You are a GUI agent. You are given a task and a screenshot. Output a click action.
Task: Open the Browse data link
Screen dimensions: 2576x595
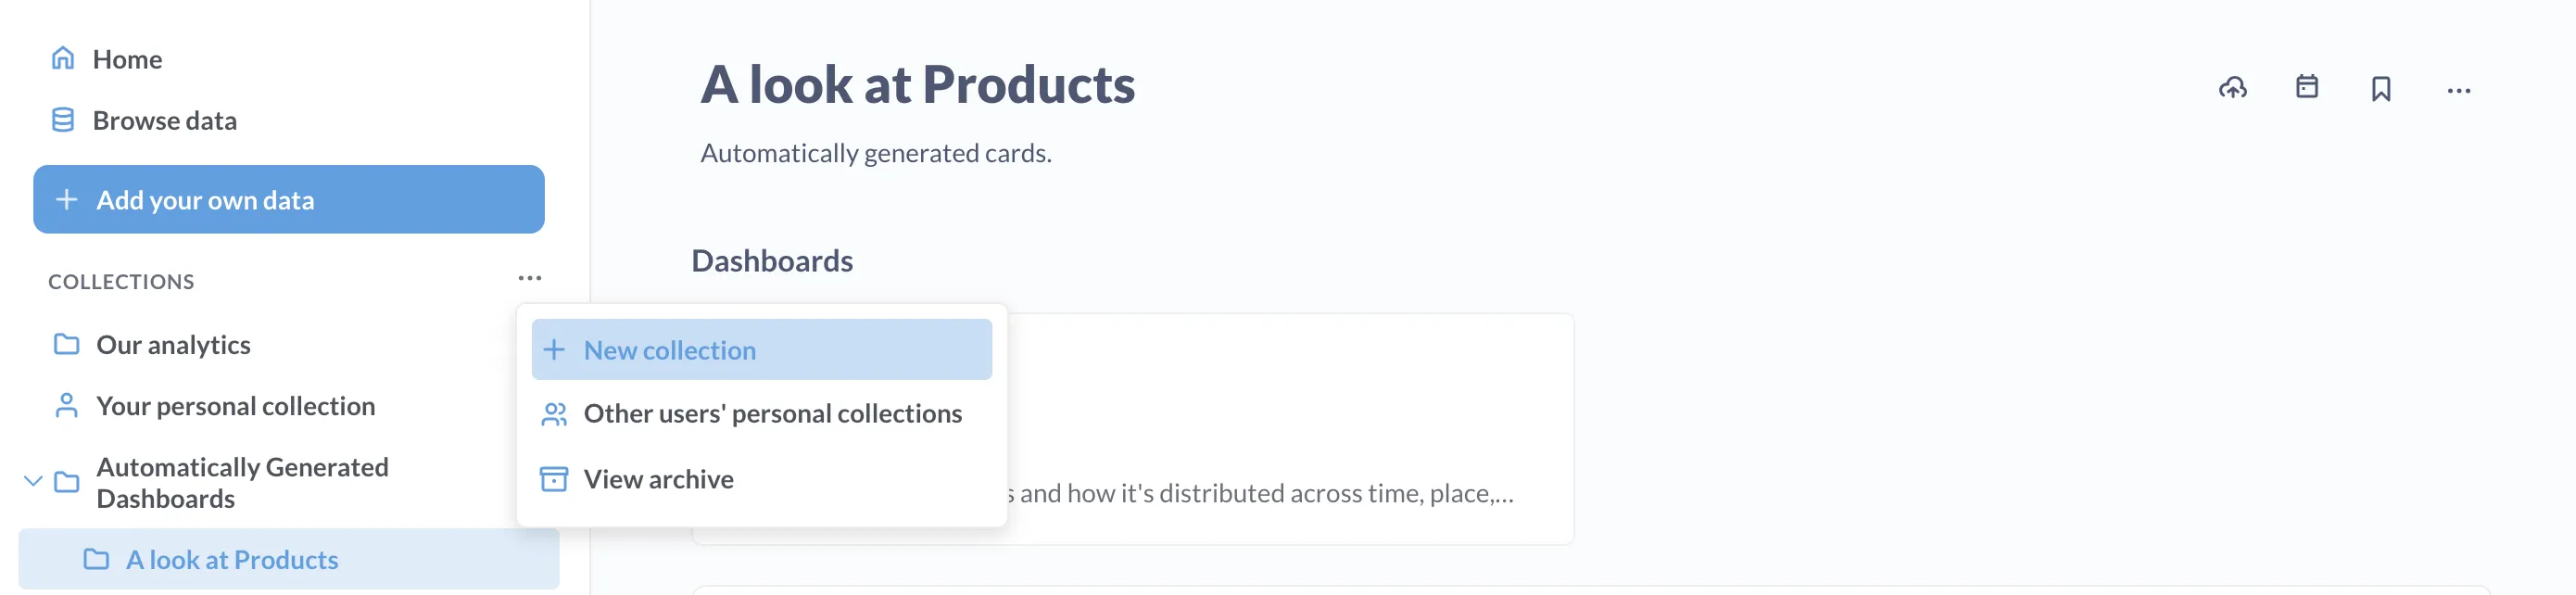tap(165, 120)
